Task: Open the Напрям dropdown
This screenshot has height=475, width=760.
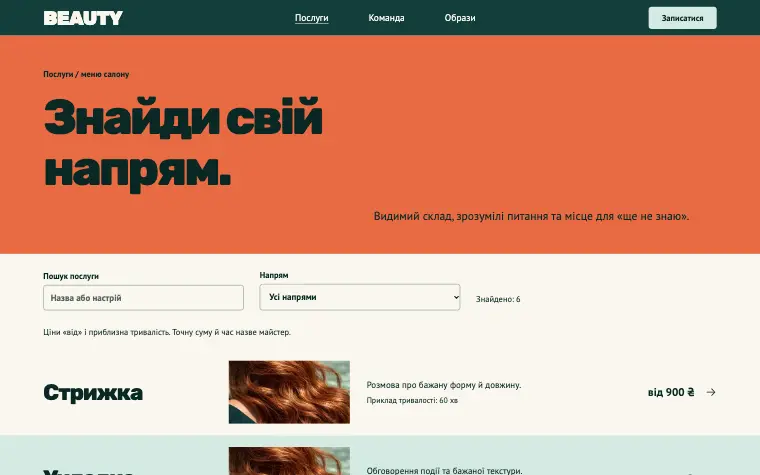Action: pyautogui.click(x=360, y=297)
